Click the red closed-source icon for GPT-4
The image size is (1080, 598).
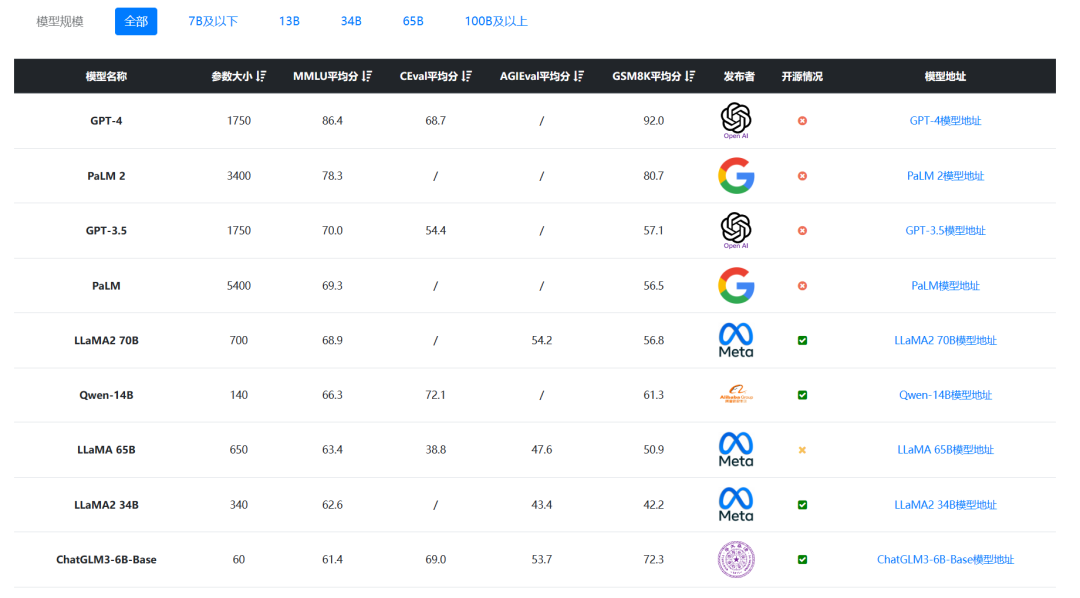pos(802,121)
